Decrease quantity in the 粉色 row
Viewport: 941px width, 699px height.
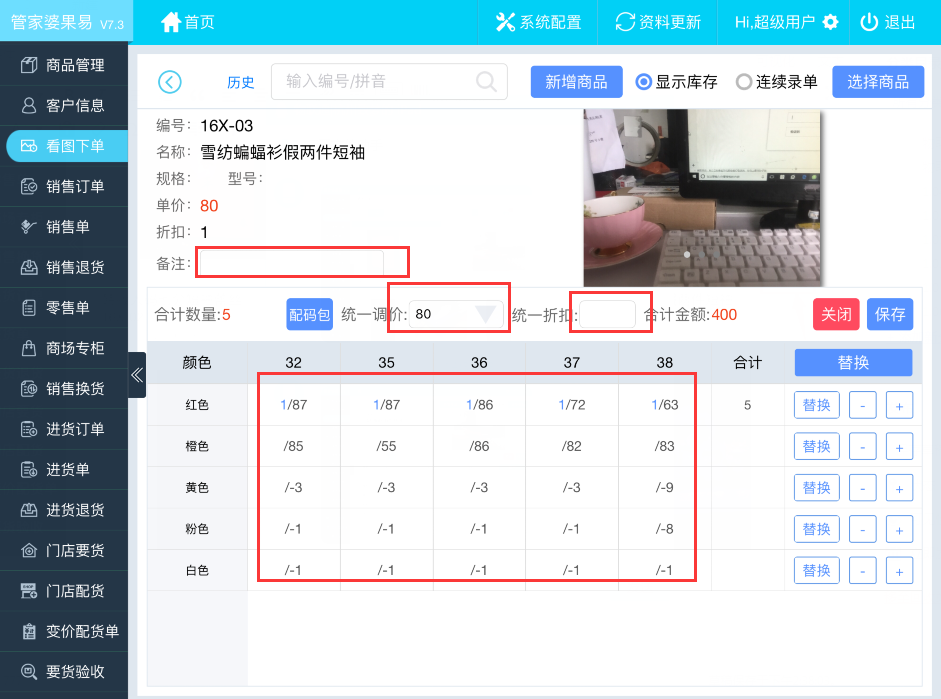[863, 529]
